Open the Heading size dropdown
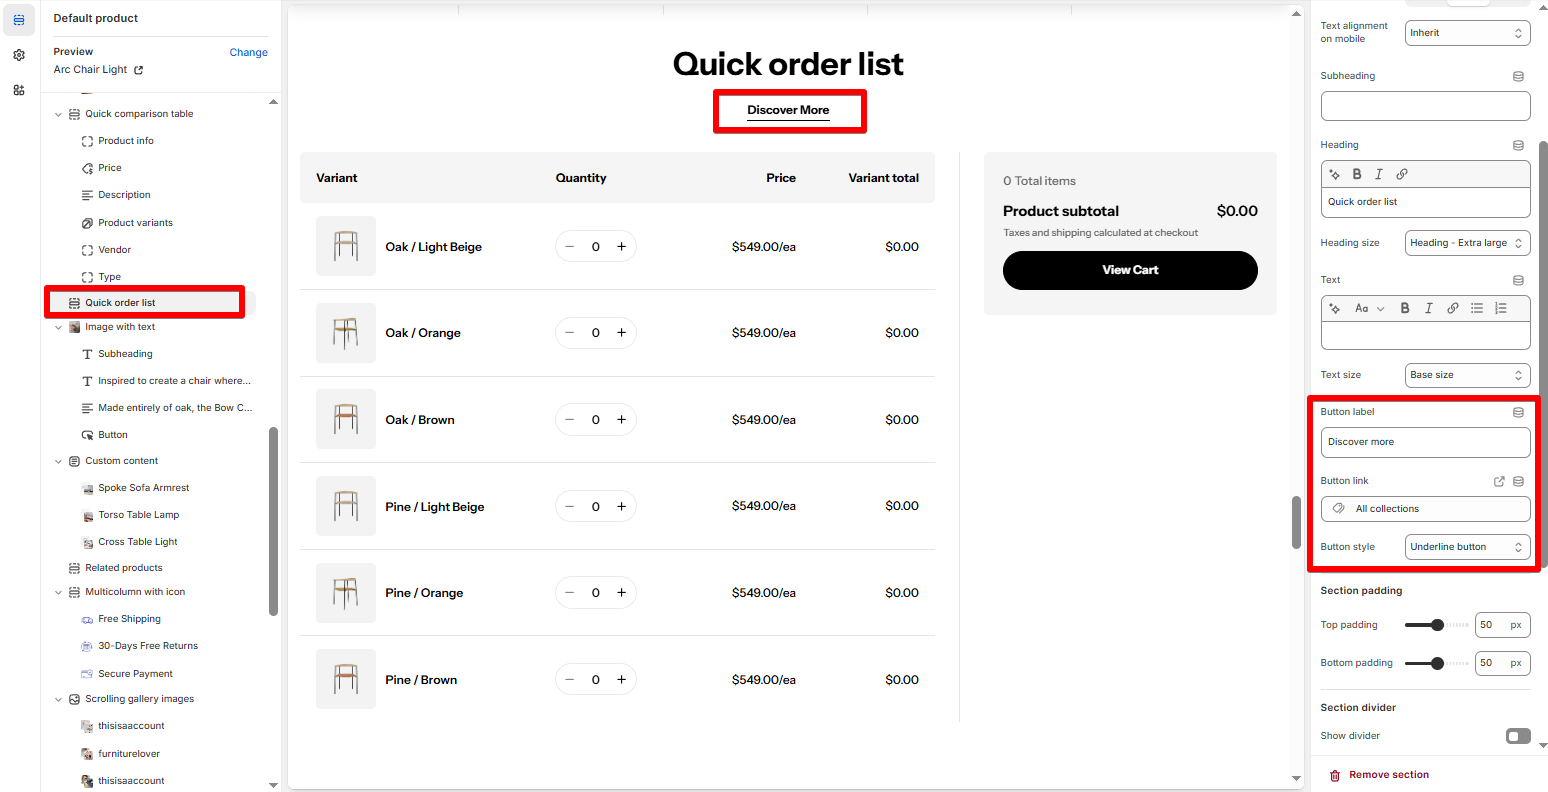 pos(1467,243)
